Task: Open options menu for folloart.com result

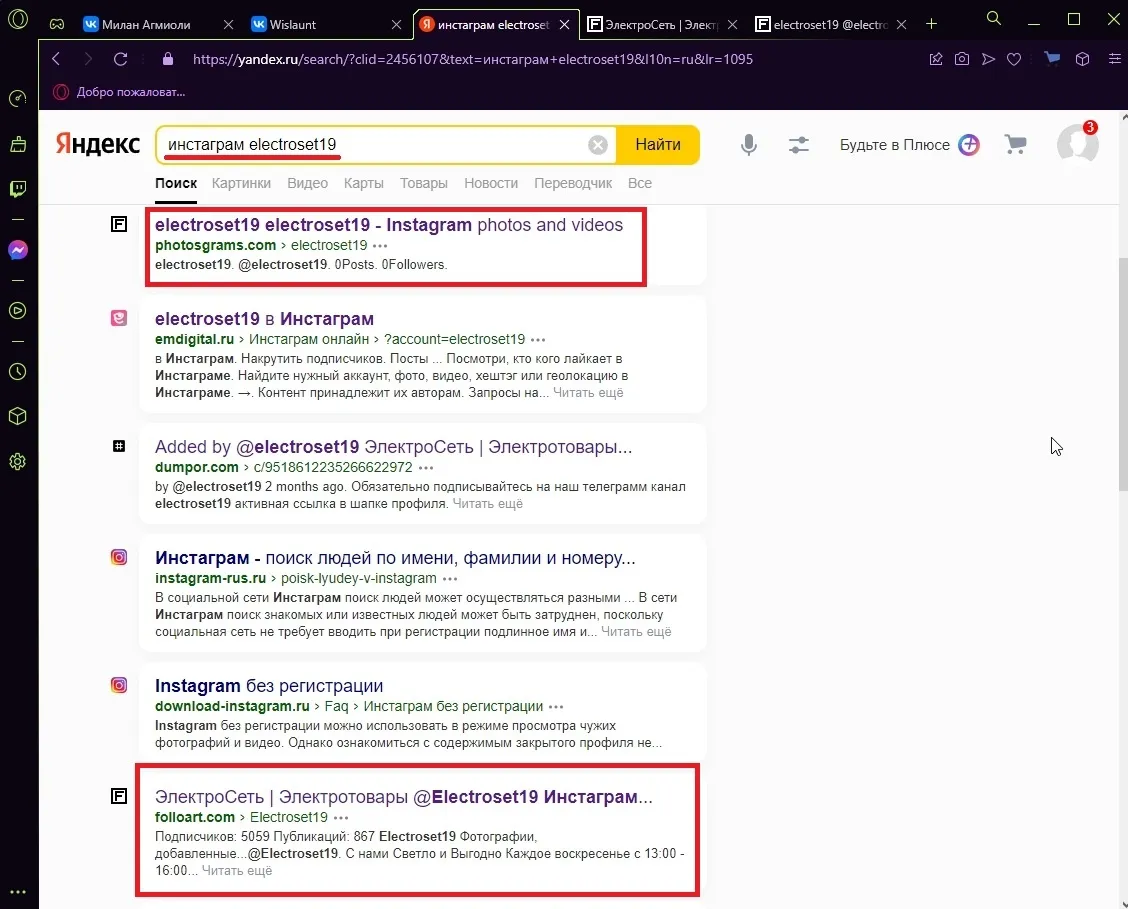Action: (x=341, y=818)
